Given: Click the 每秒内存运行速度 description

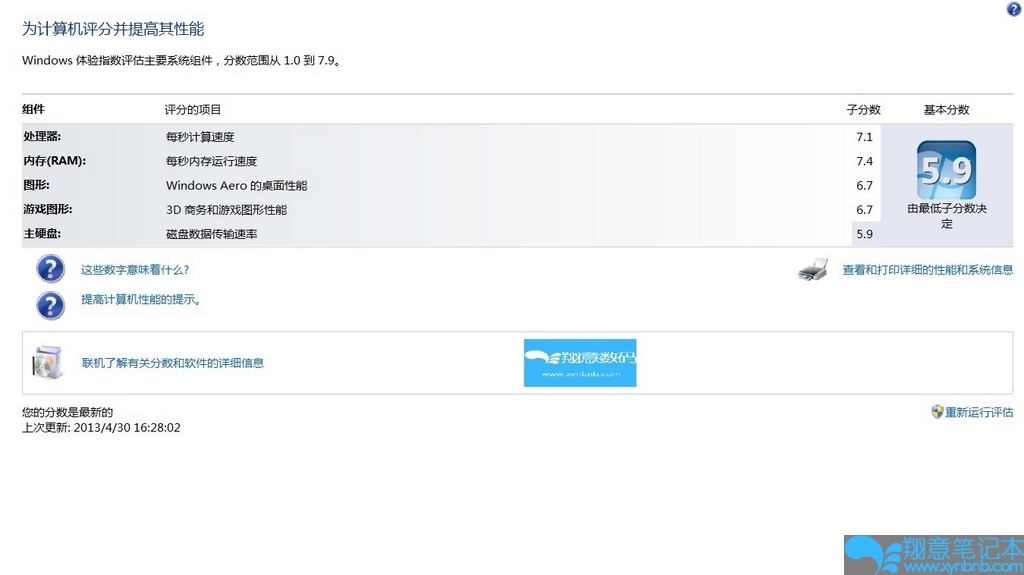Looking at the screenshot, I should click(212, 161).
